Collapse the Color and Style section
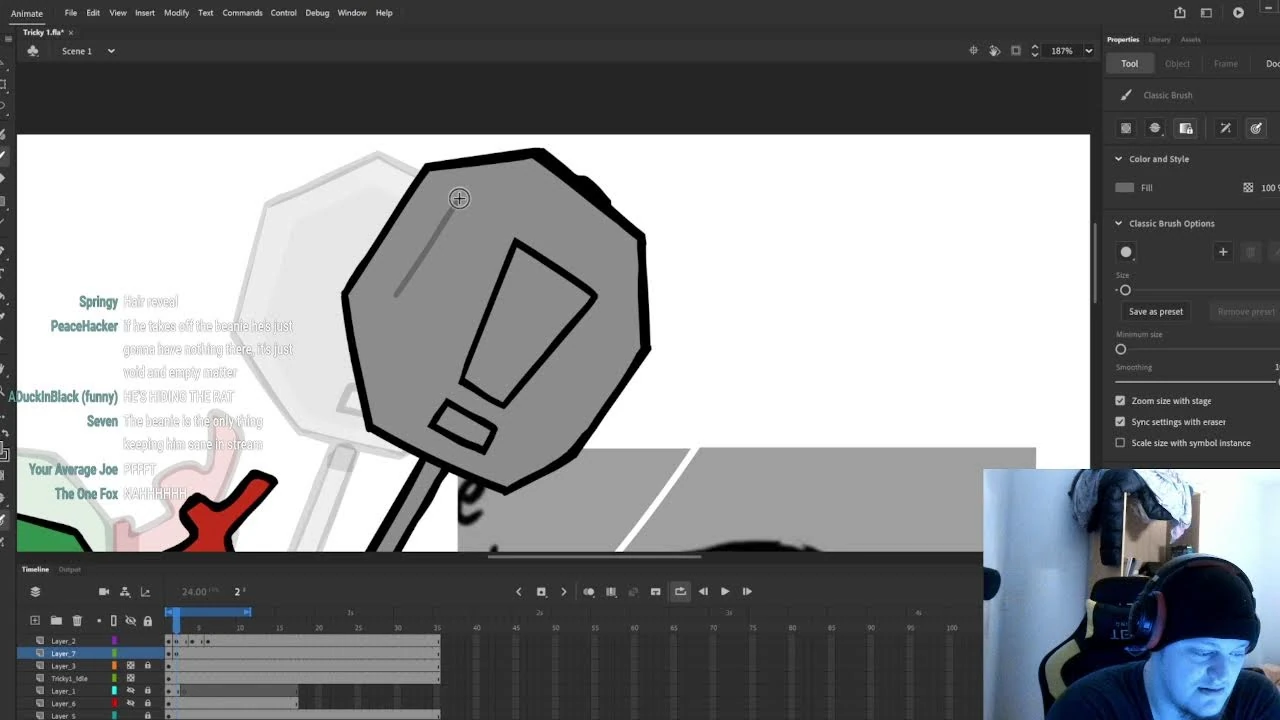This screenshot has height=720, width=1280. (1117, 159)
